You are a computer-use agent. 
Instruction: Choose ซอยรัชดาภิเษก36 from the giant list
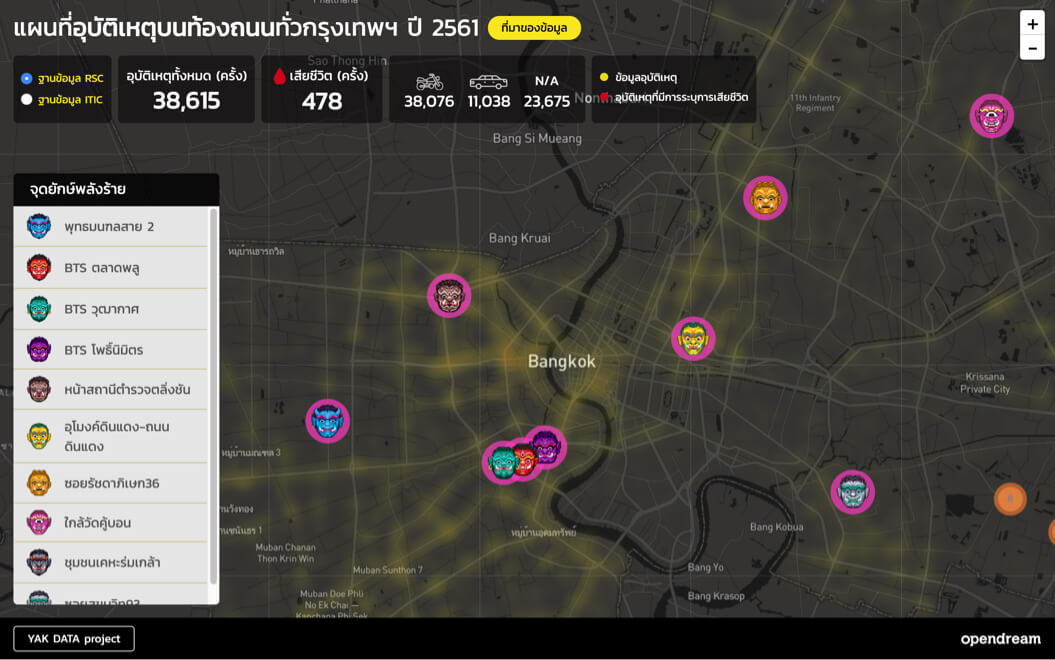pyautogui.click(x=110, y=484)
